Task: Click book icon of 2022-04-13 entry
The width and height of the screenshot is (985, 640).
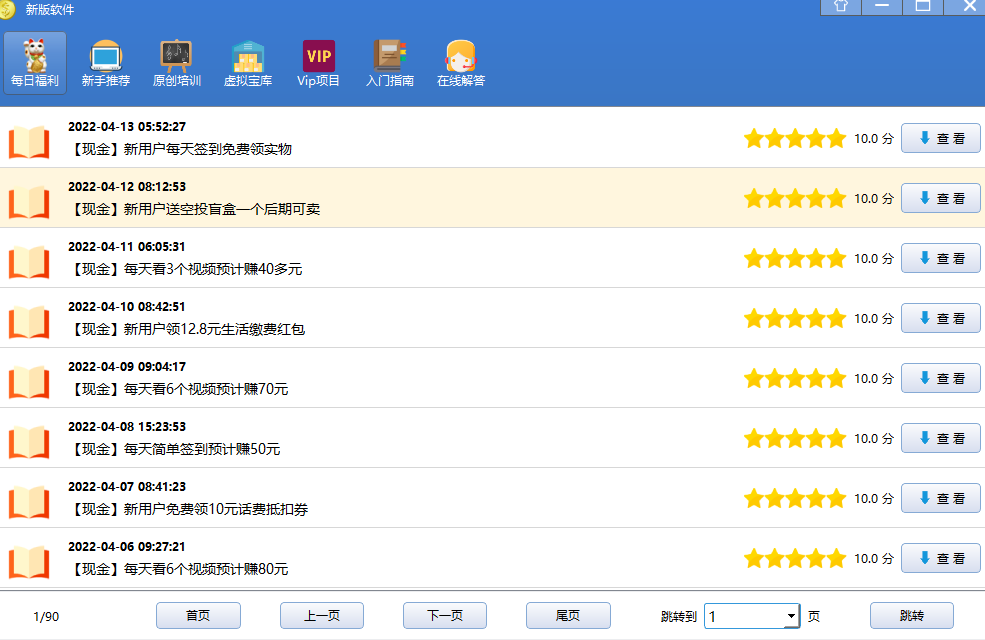Action: [29, 141]
